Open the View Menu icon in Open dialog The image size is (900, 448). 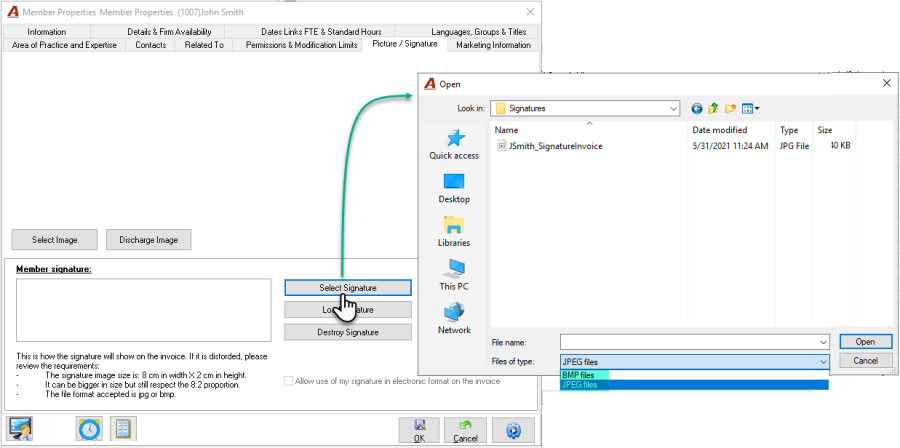coord(750,108)
